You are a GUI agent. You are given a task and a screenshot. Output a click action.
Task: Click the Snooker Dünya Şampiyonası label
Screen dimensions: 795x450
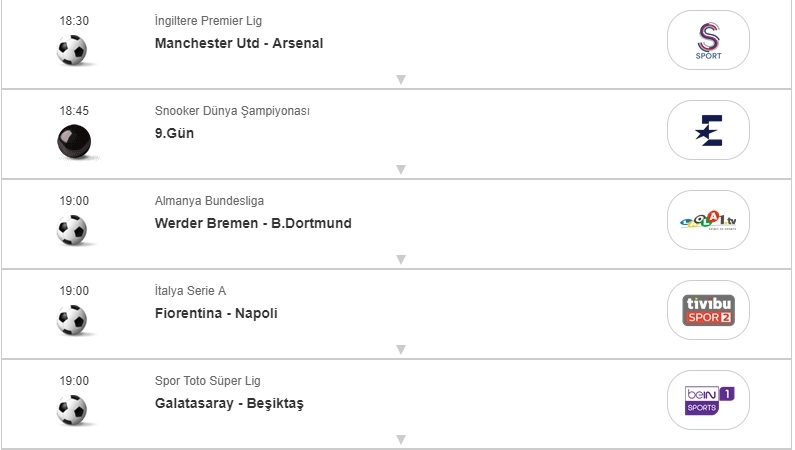point(232,111)
